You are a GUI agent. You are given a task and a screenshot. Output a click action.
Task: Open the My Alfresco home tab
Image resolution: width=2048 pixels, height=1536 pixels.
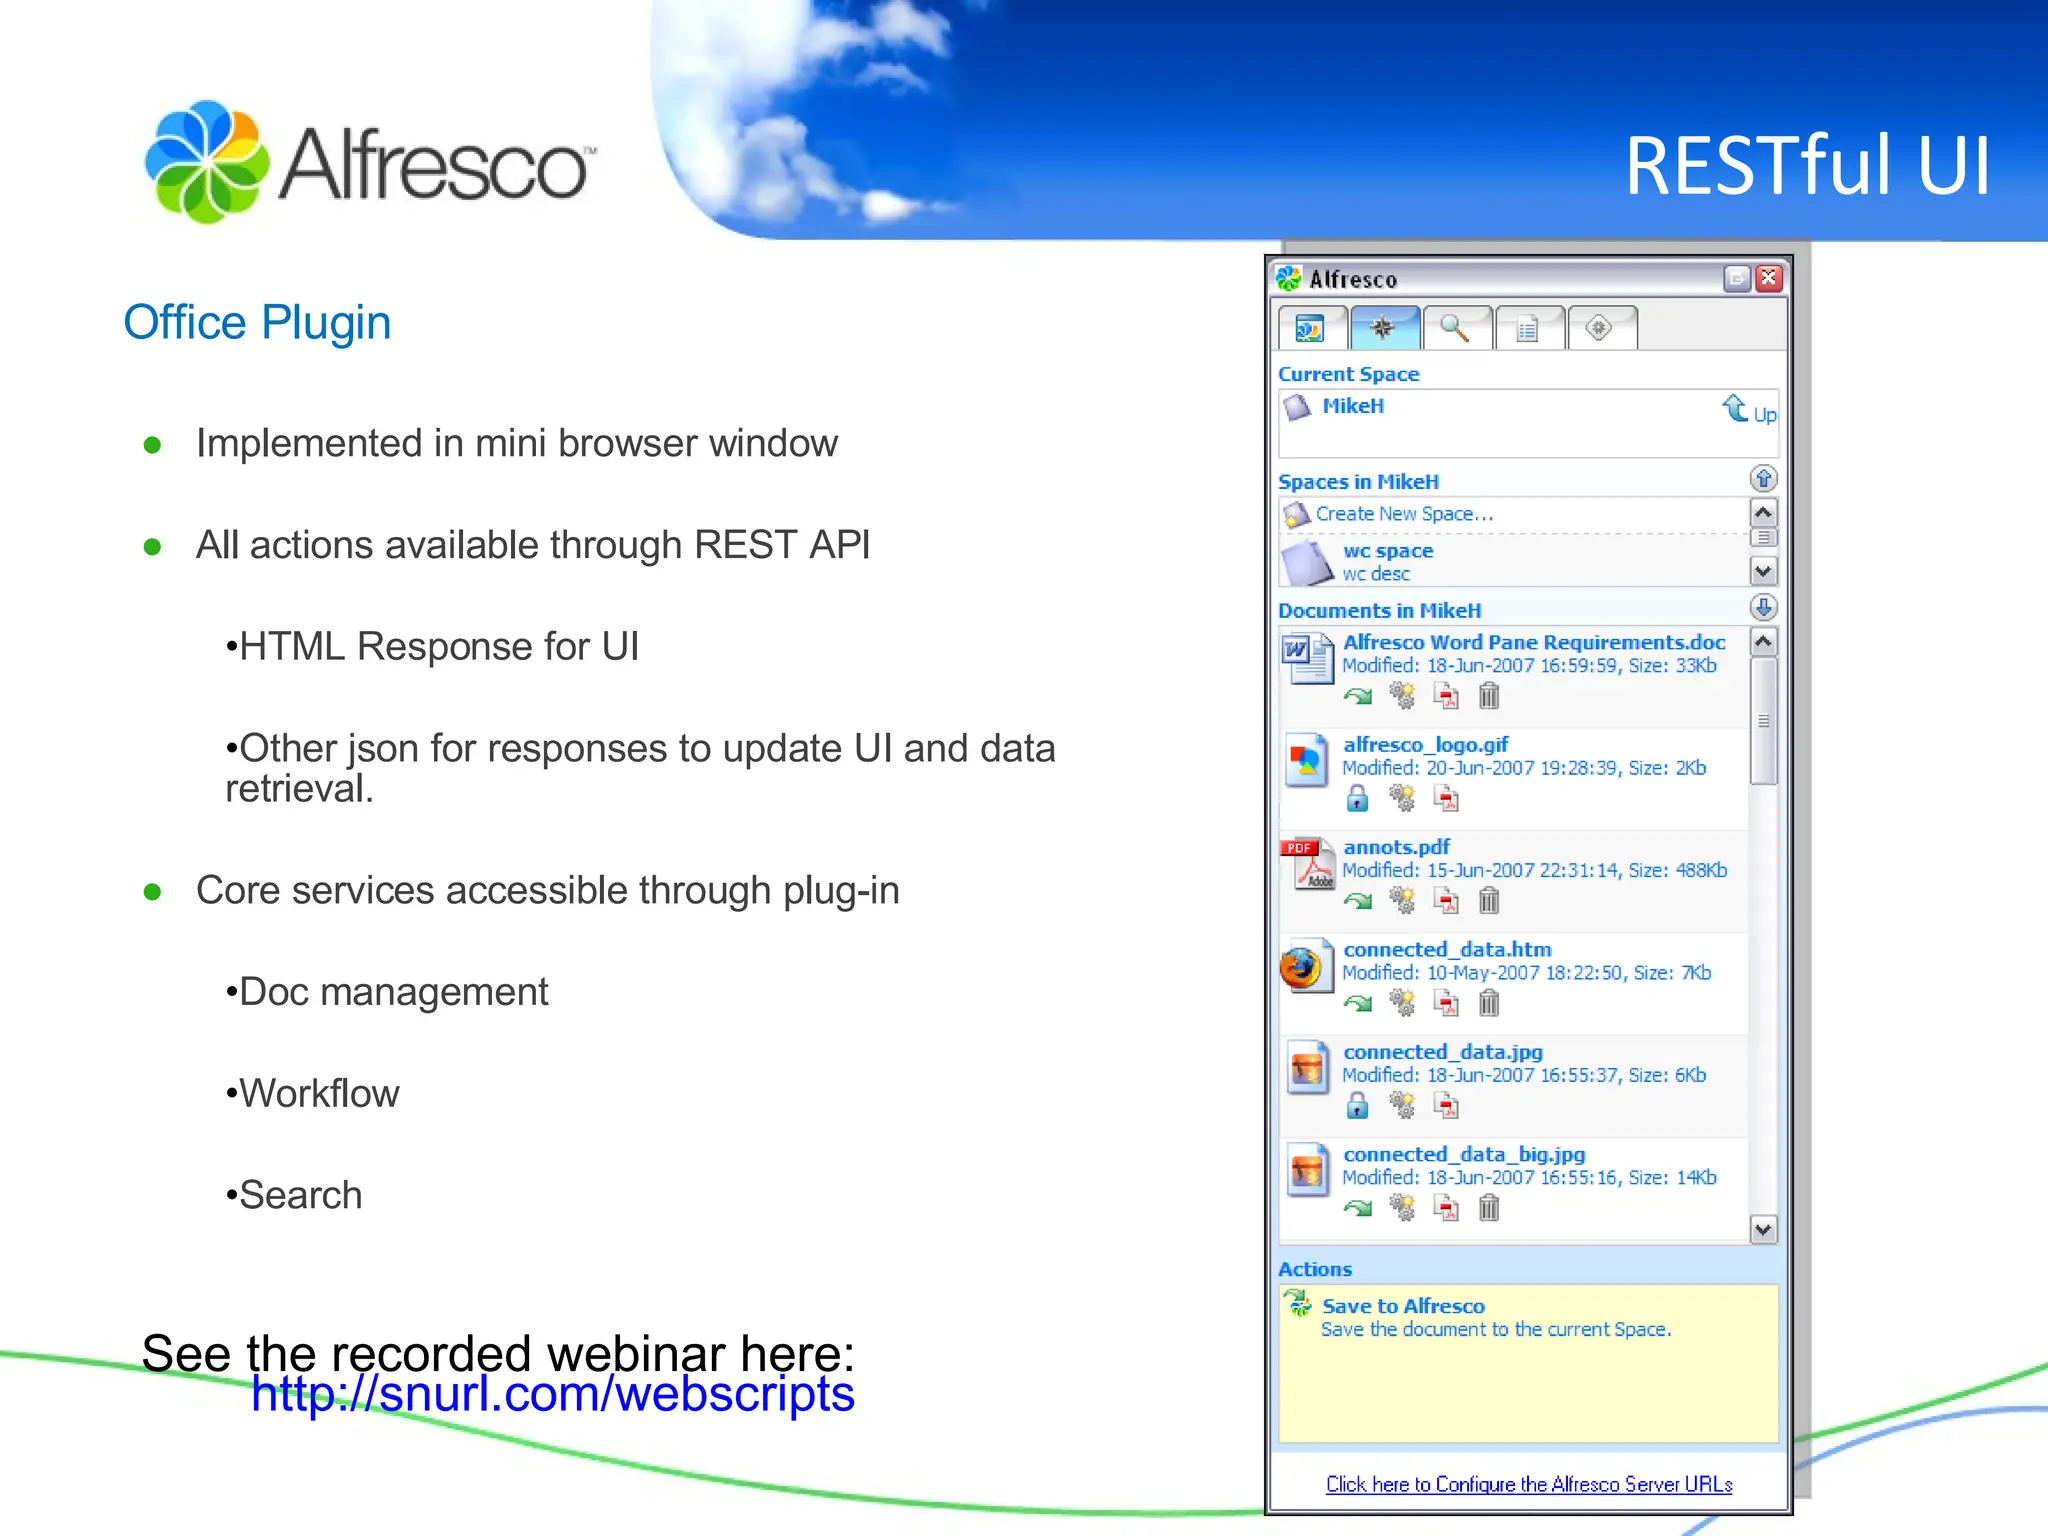(1312, 328)
